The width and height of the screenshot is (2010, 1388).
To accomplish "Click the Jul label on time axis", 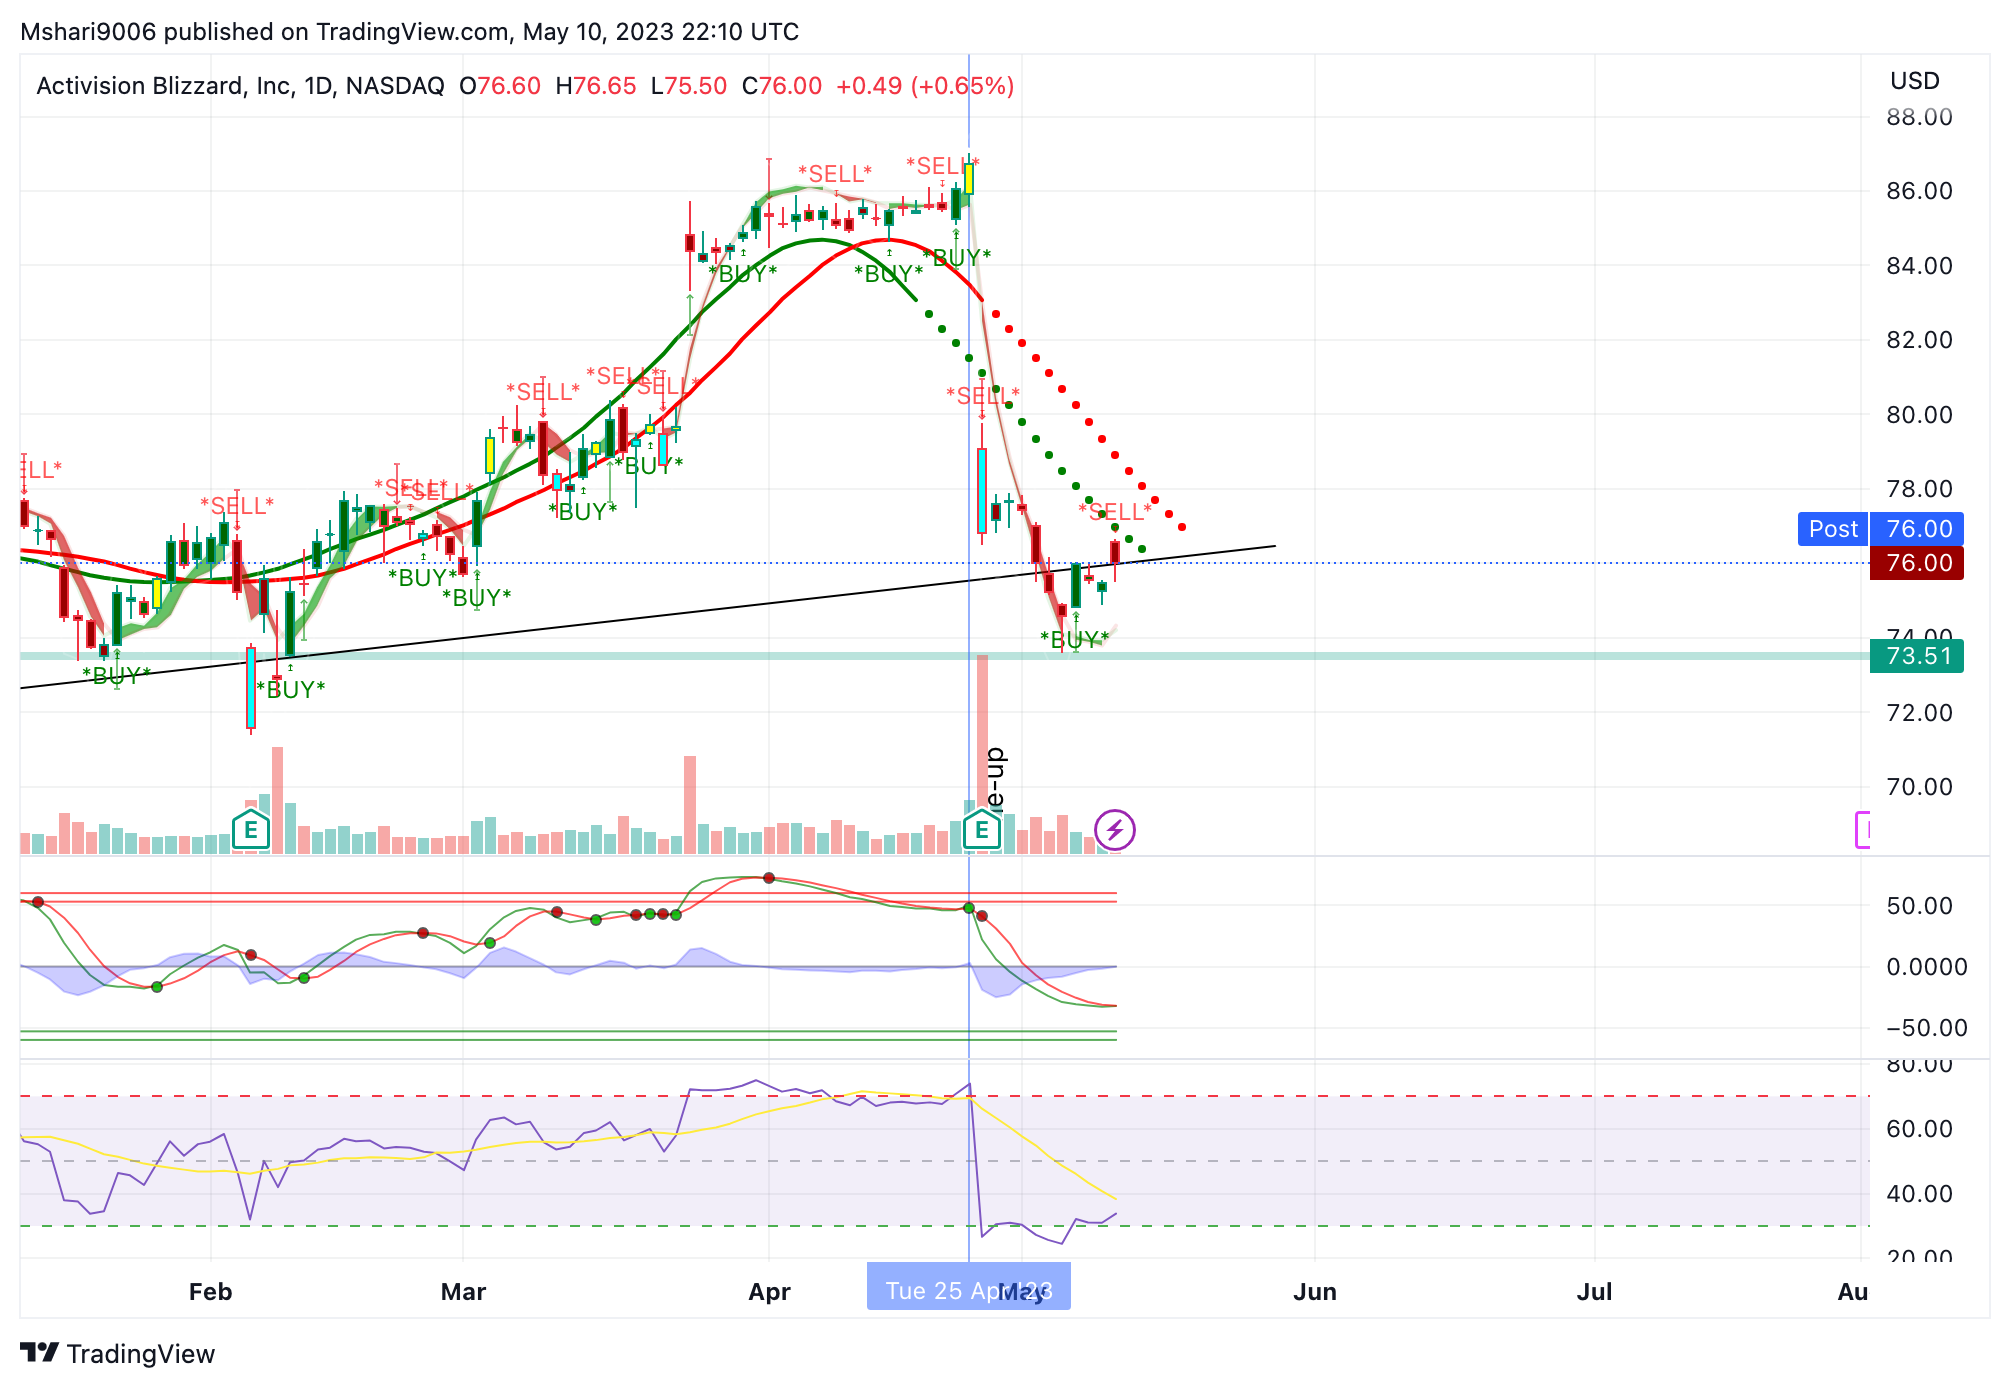I will 1594,1292.
